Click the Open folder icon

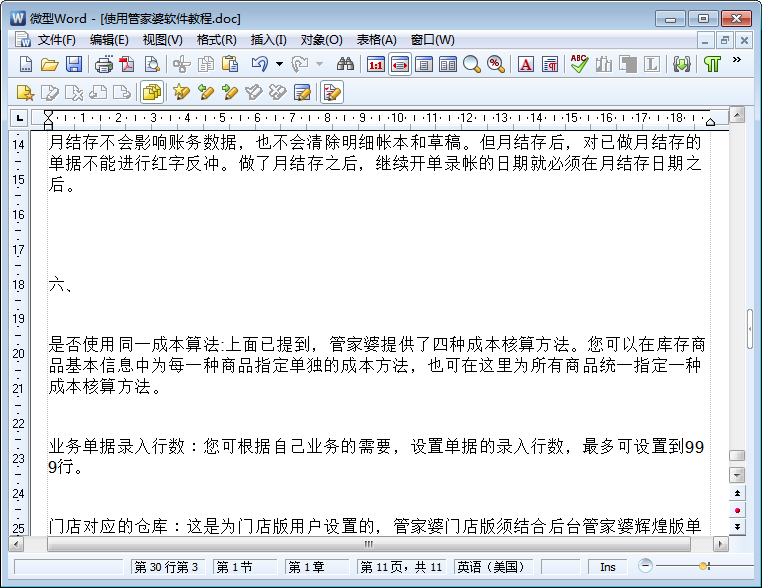click(49, 64)
